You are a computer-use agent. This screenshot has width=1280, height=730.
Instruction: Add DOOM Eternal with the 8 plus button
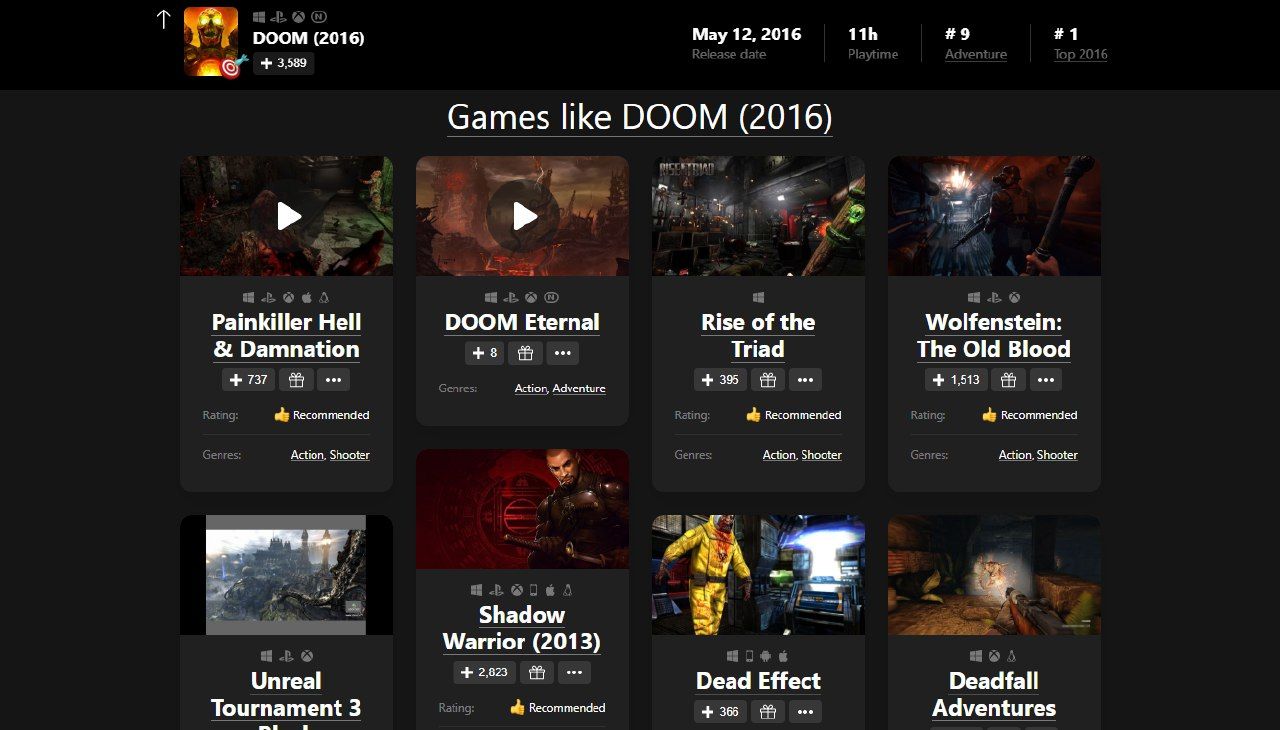click(485, 353)
